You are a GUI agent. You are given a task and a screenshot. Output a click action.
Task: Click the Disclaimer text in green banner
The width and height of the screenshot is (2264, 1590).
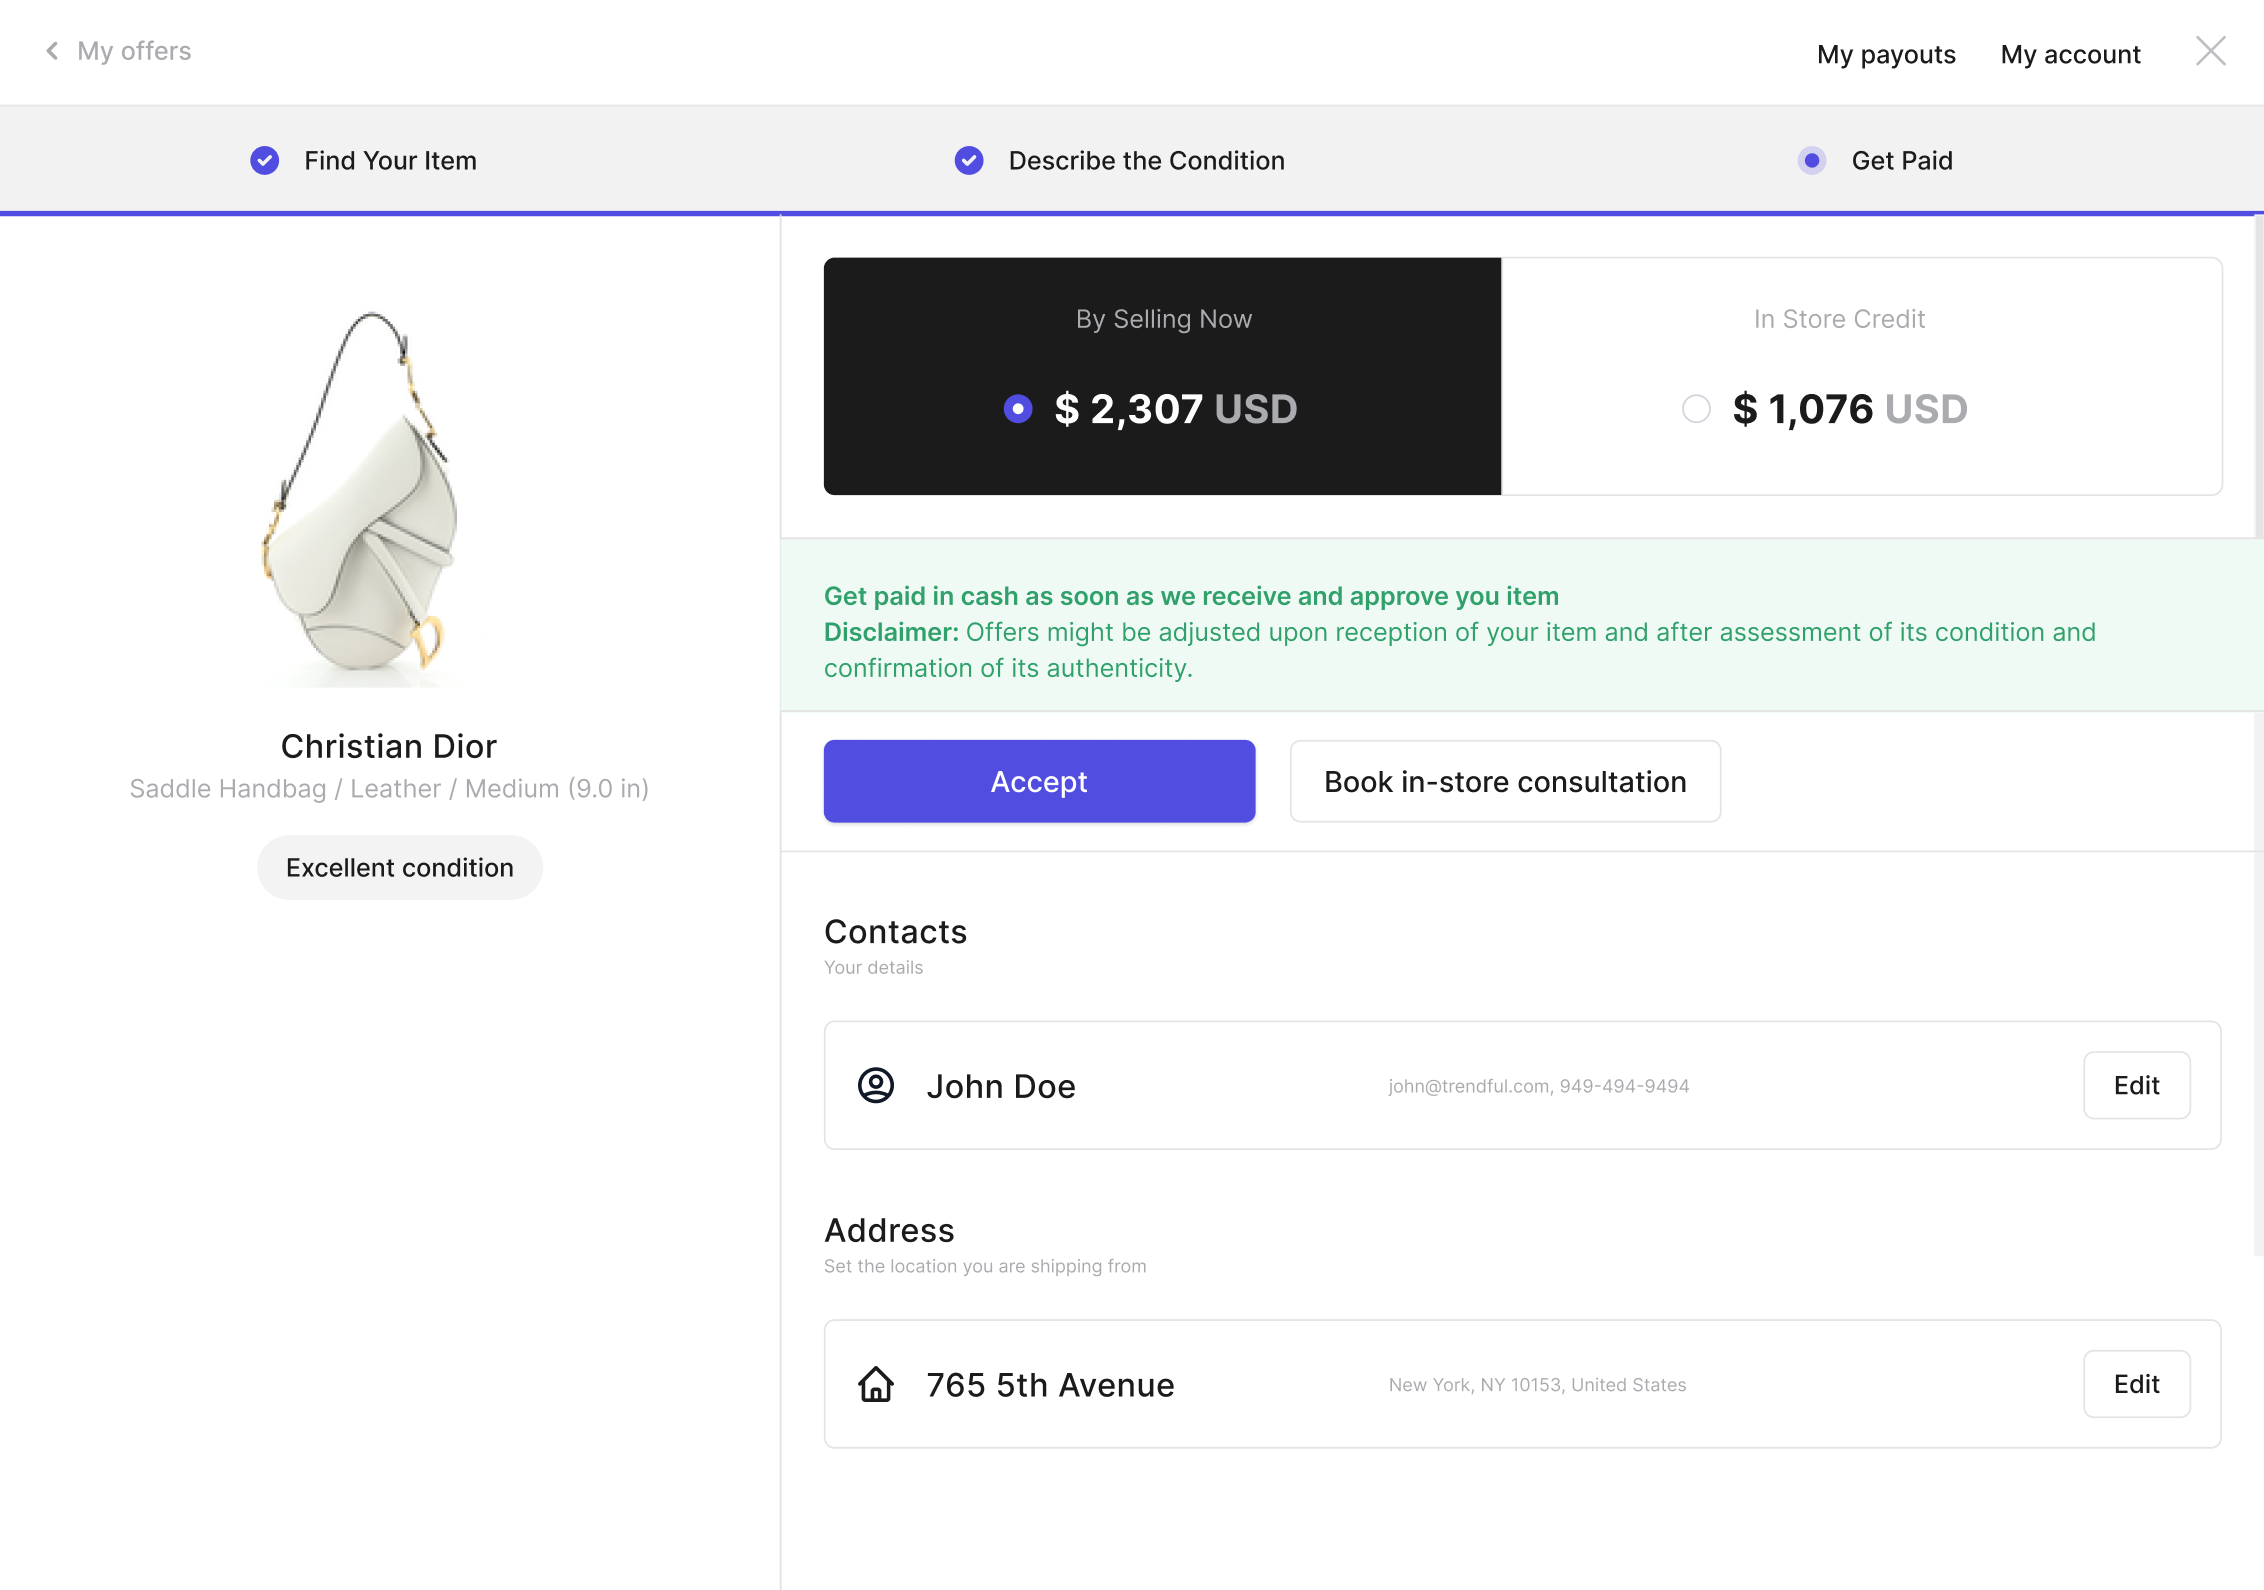[1460, 650]
